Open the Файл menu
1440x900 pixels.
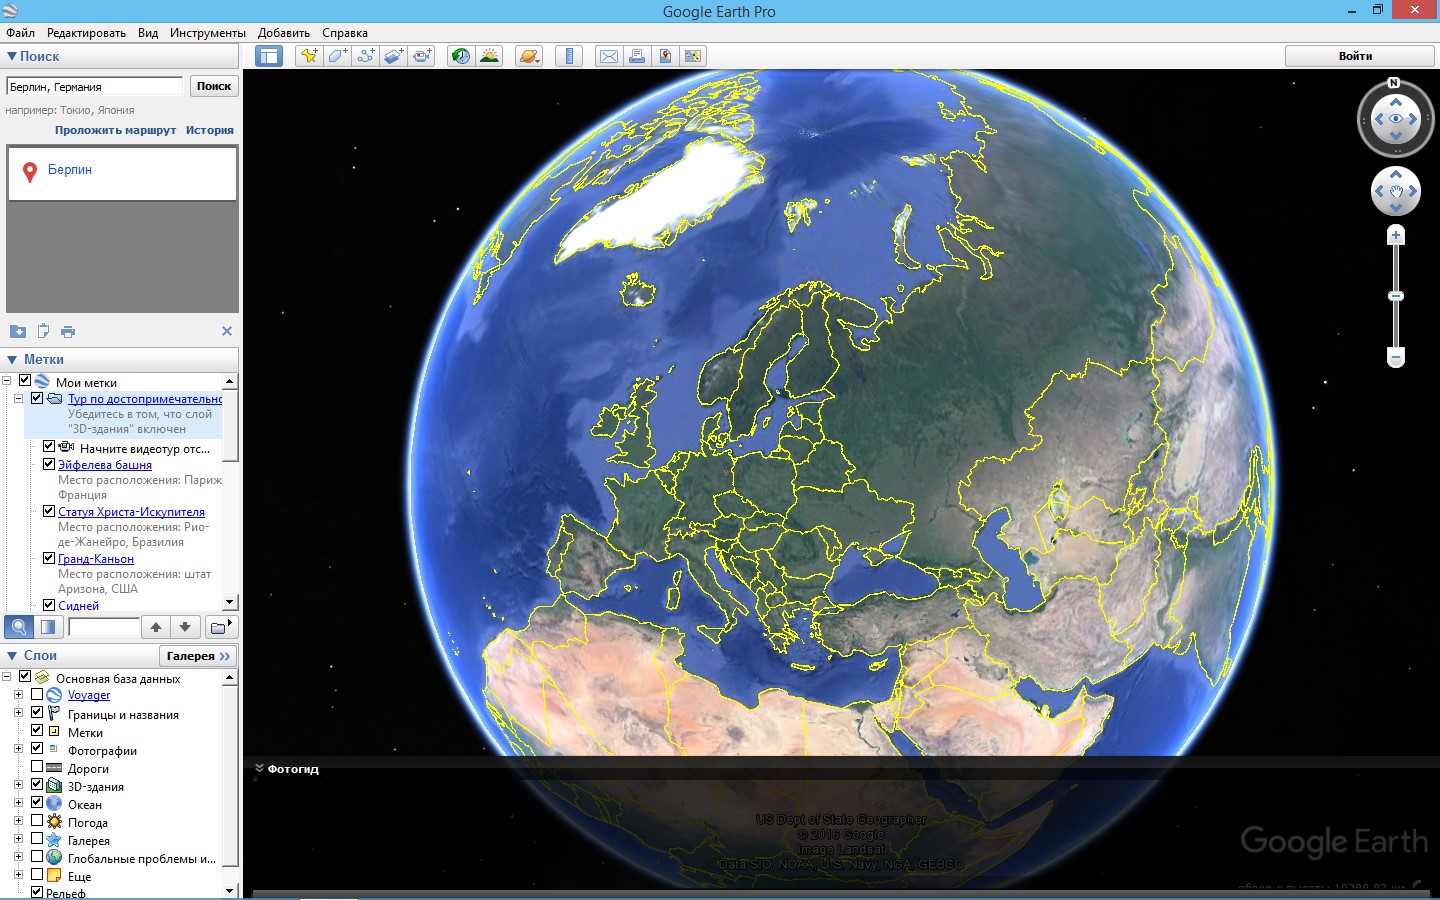[x=20, y=33]
